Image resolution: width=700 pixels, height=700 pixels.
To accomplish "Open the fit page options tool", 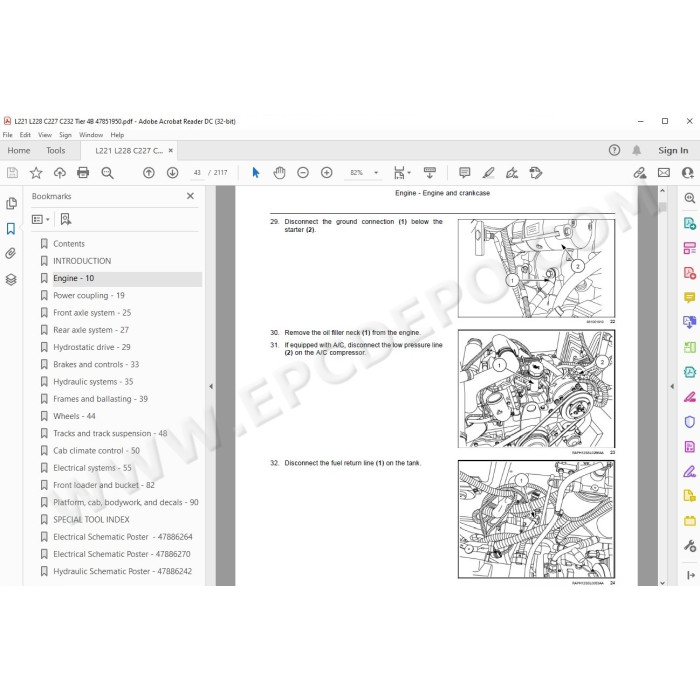I will pos(402,173).
